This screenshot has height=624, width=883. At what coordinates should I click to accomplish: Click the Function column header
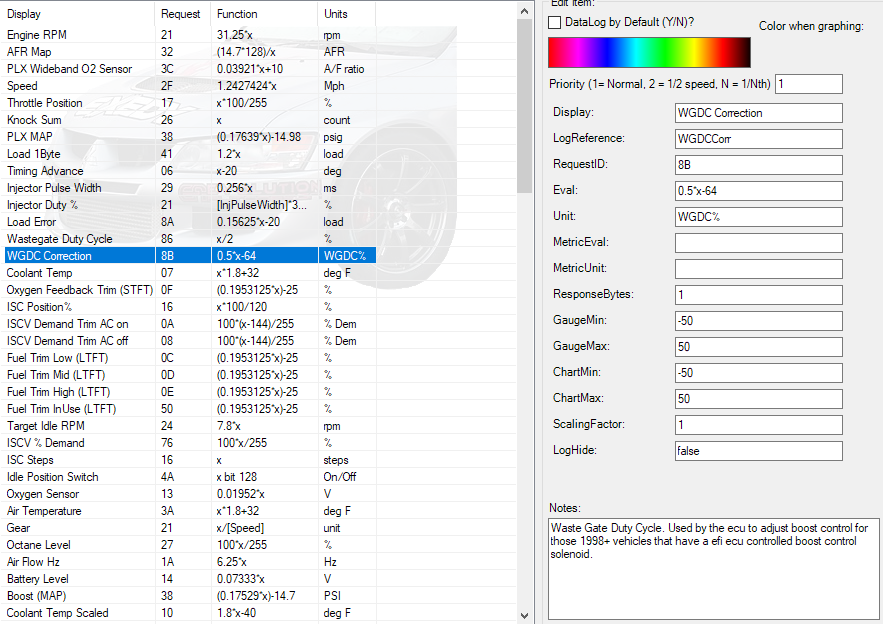coord(264,14)
